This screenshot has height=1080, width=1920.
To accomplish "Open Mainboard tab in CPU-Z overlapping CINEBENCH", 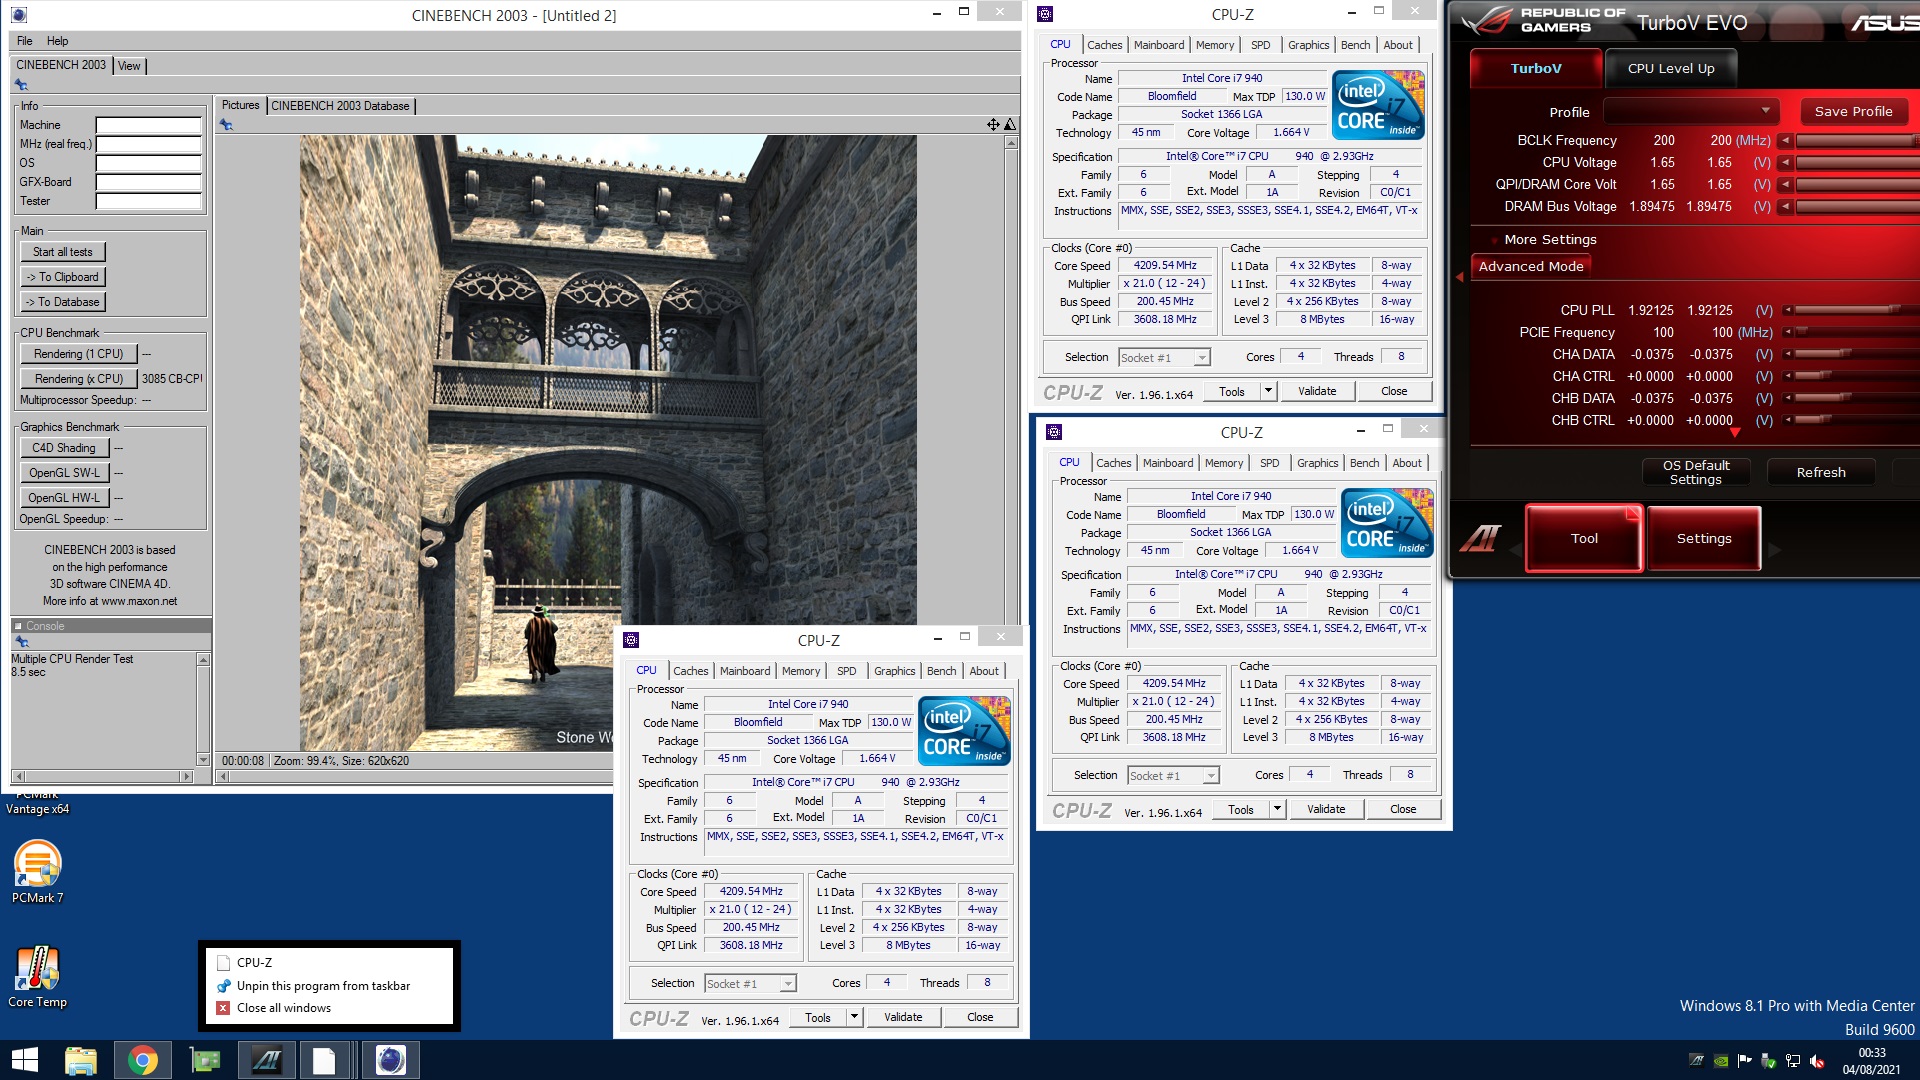I will pyautogui.click(x=745, y=671).
